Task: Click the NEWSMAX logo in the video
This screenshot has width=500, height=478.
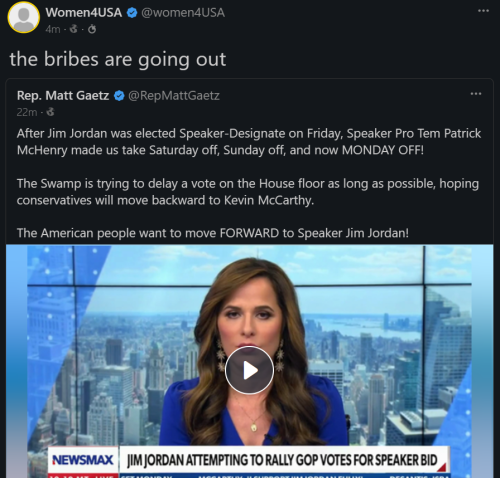Action: [83, 460]
